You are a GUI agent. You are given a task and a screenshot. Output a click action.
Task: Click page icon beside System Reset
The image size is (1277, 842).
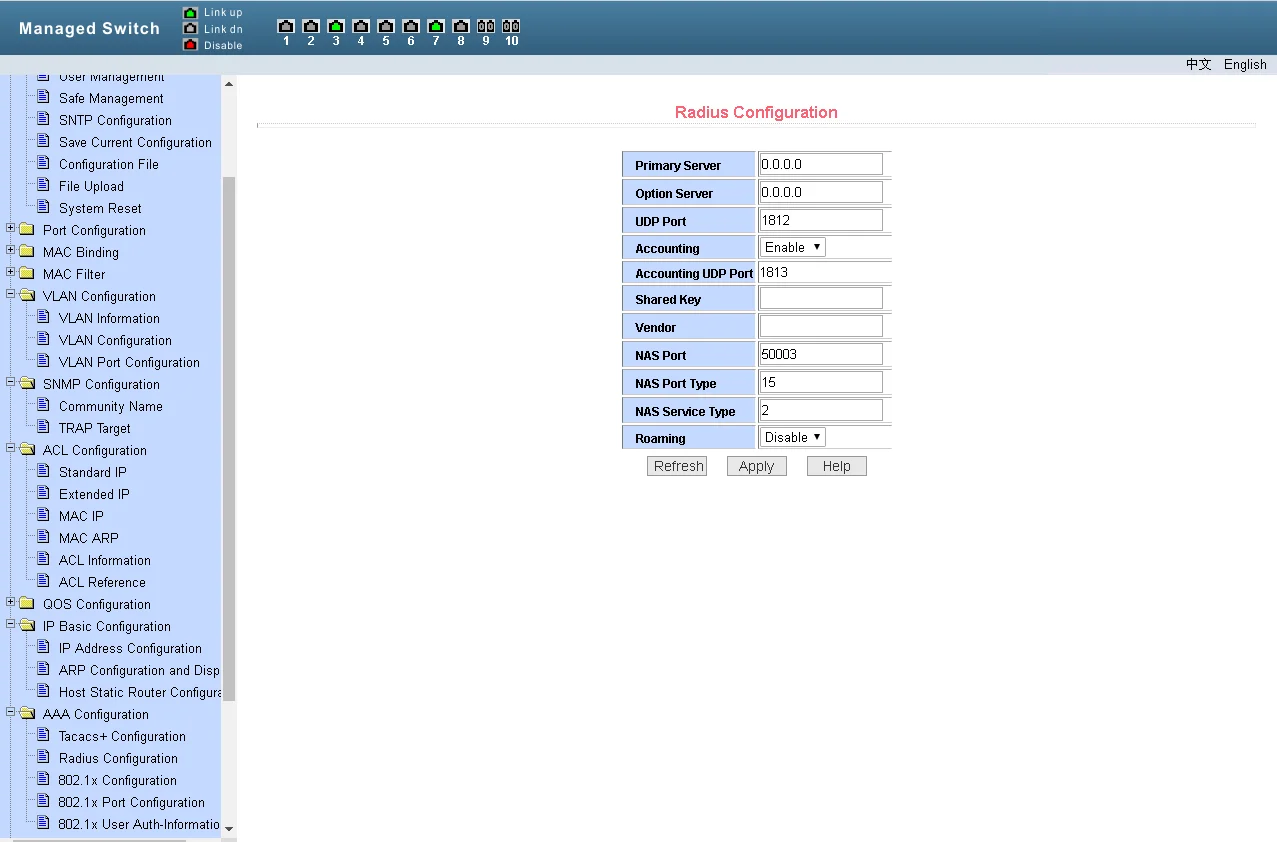pos(43,207)
